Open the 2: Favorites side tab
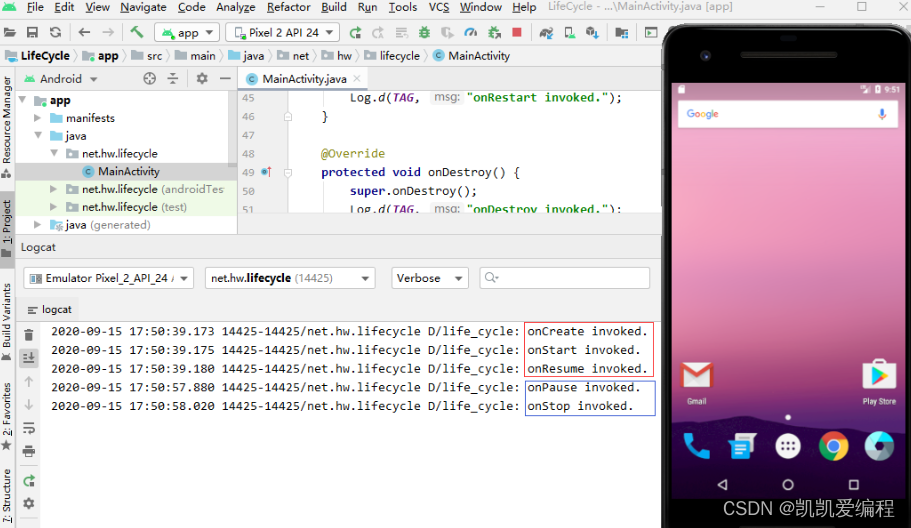Screen dimensions: 911x528 tap(7, 416)
